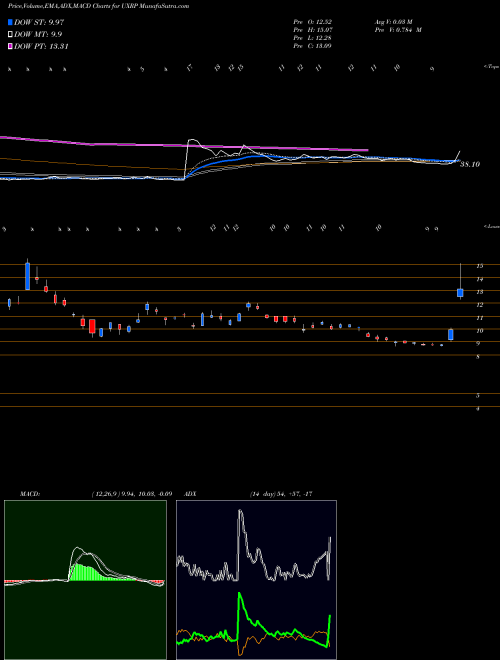Click the magenta DOW PT legend swatch
Viewport: 500px width, 660px height.
click(x=10, y=46)
